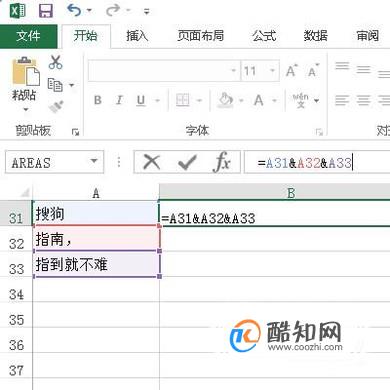Viewport: 390px width, 390px height.
Task: Center cell text horizontally
Action: 363,100
